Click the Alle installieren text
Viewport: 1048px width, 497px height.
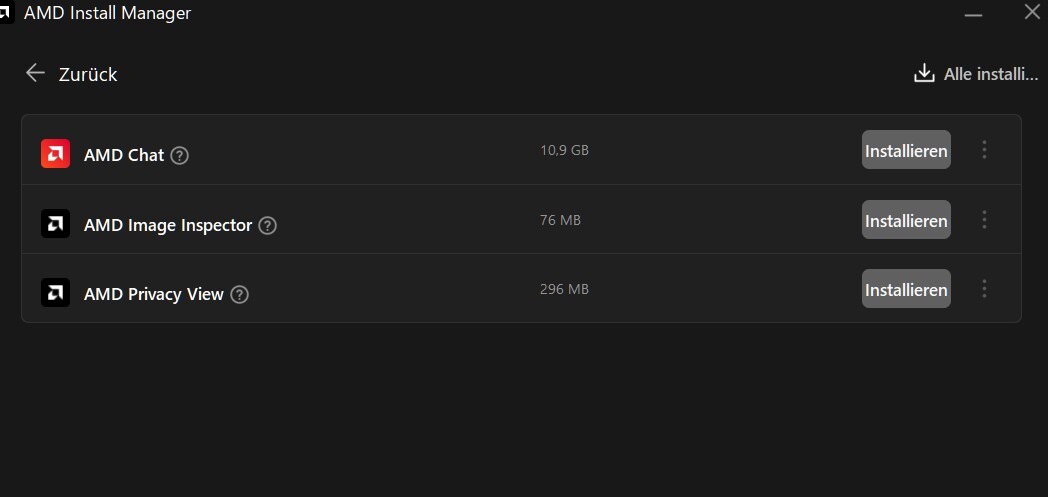pos(991,74)
